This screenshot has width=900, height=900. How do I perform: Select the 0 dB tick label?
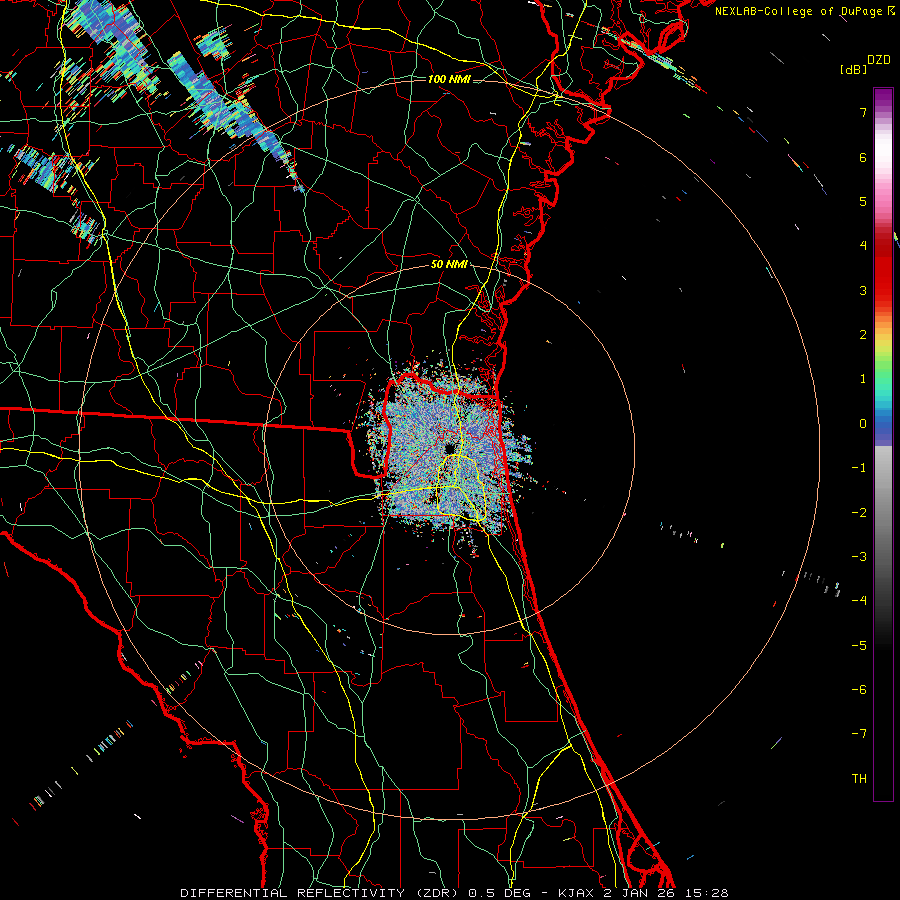click(863, 424)
